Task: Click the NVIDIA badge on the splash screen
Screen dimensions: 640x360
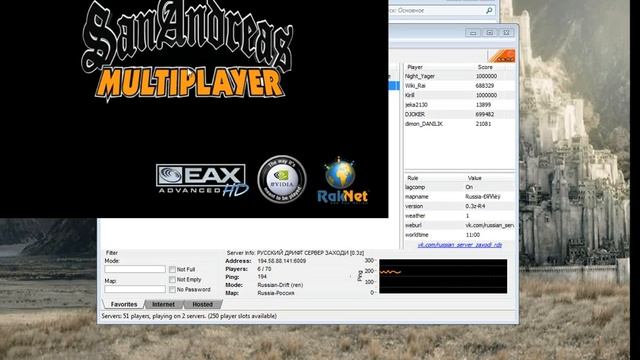Action: click(282, 179)
